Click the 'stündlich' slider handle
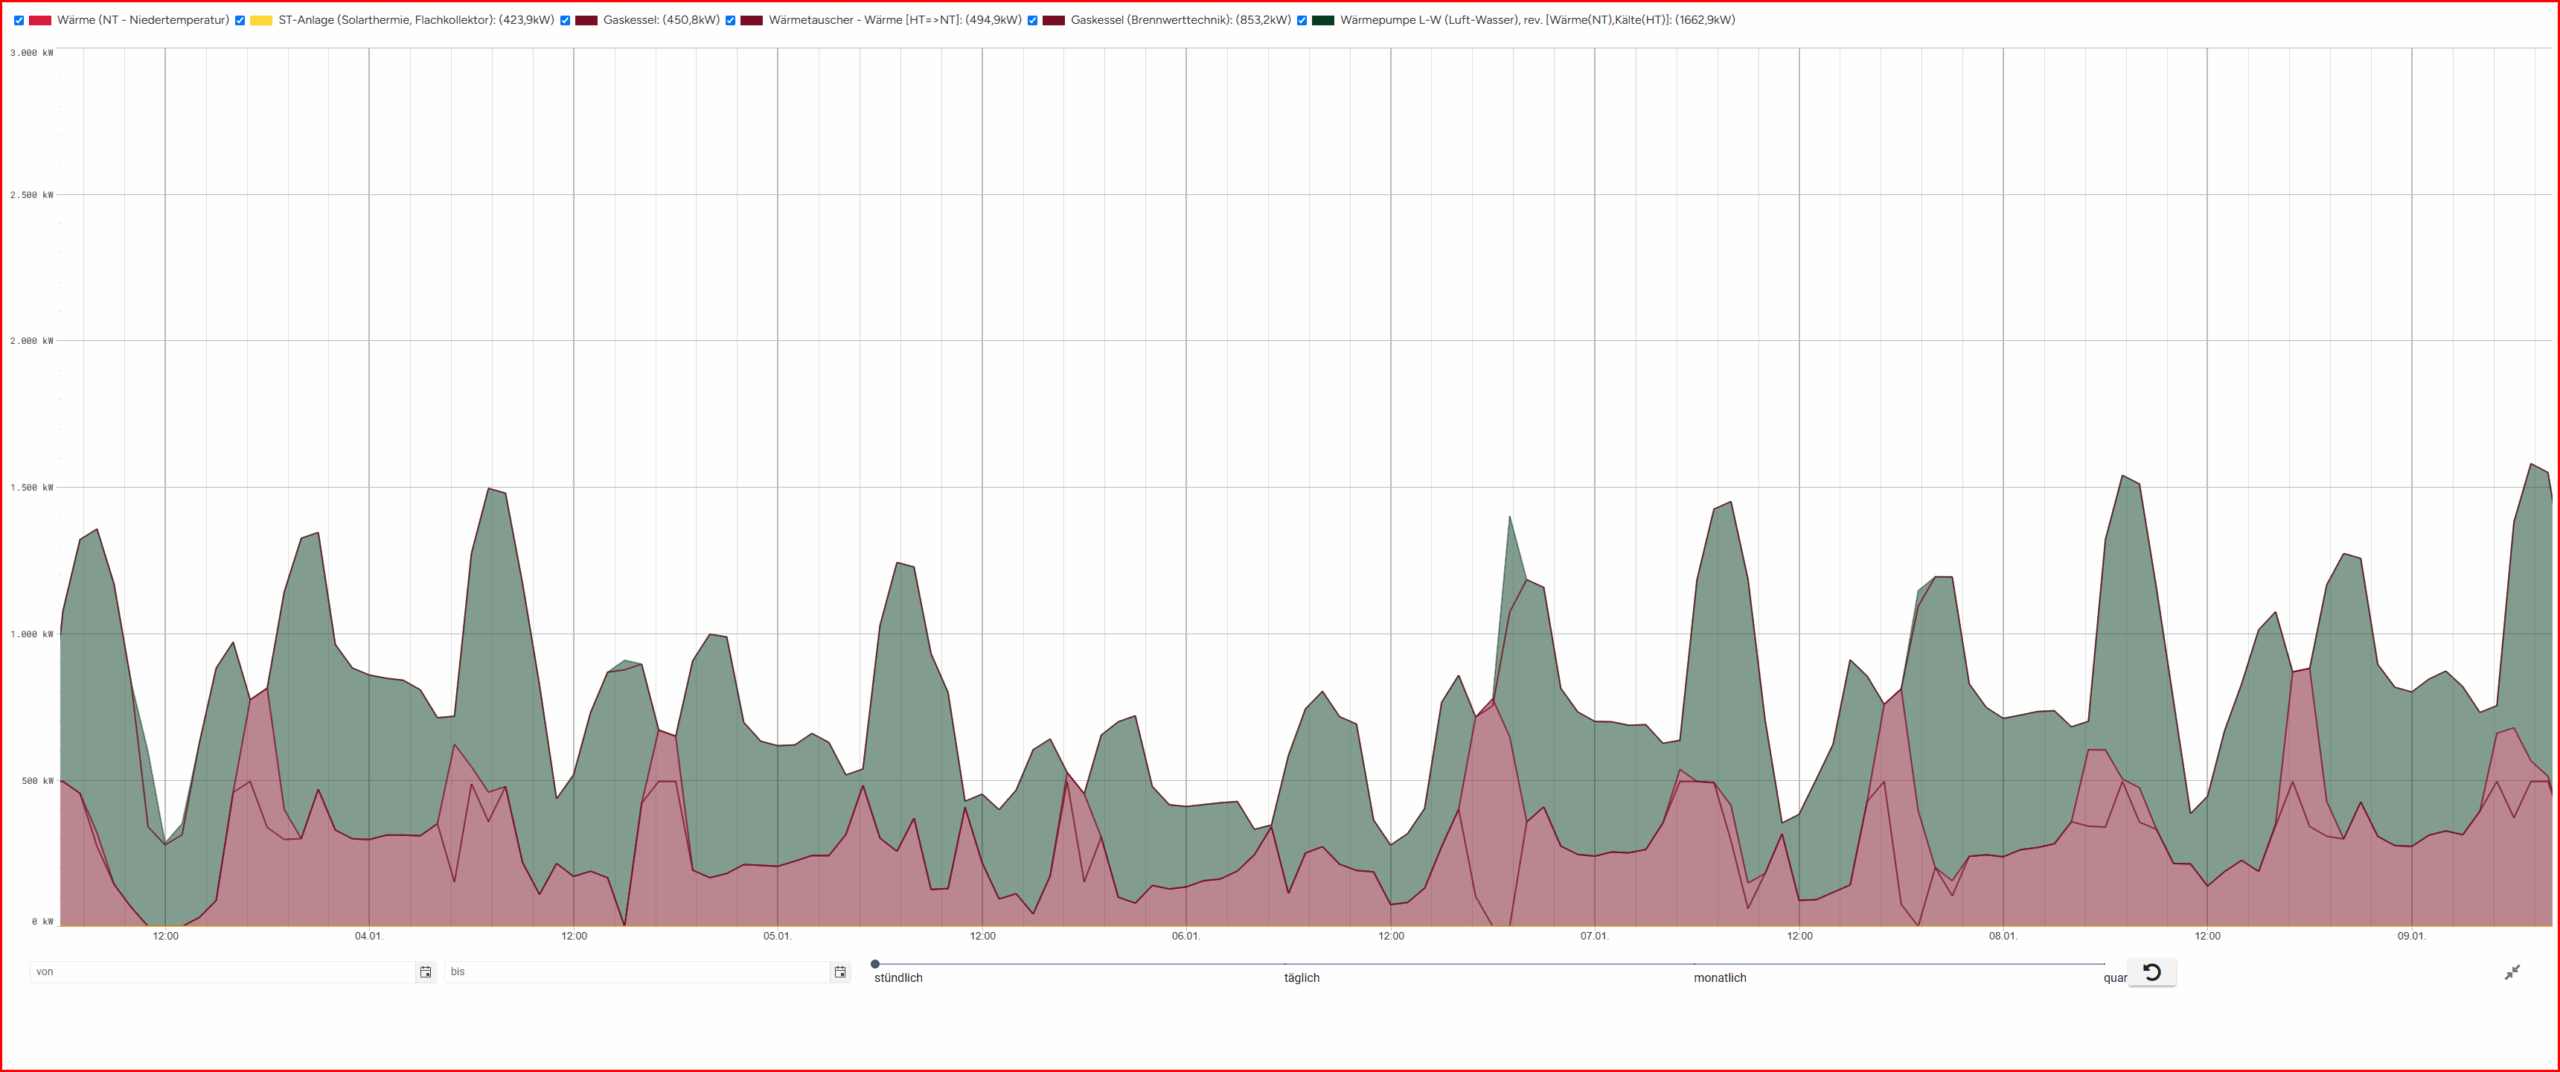Viewport: 2560px width, 1072px height. click(x=875, y=964)
